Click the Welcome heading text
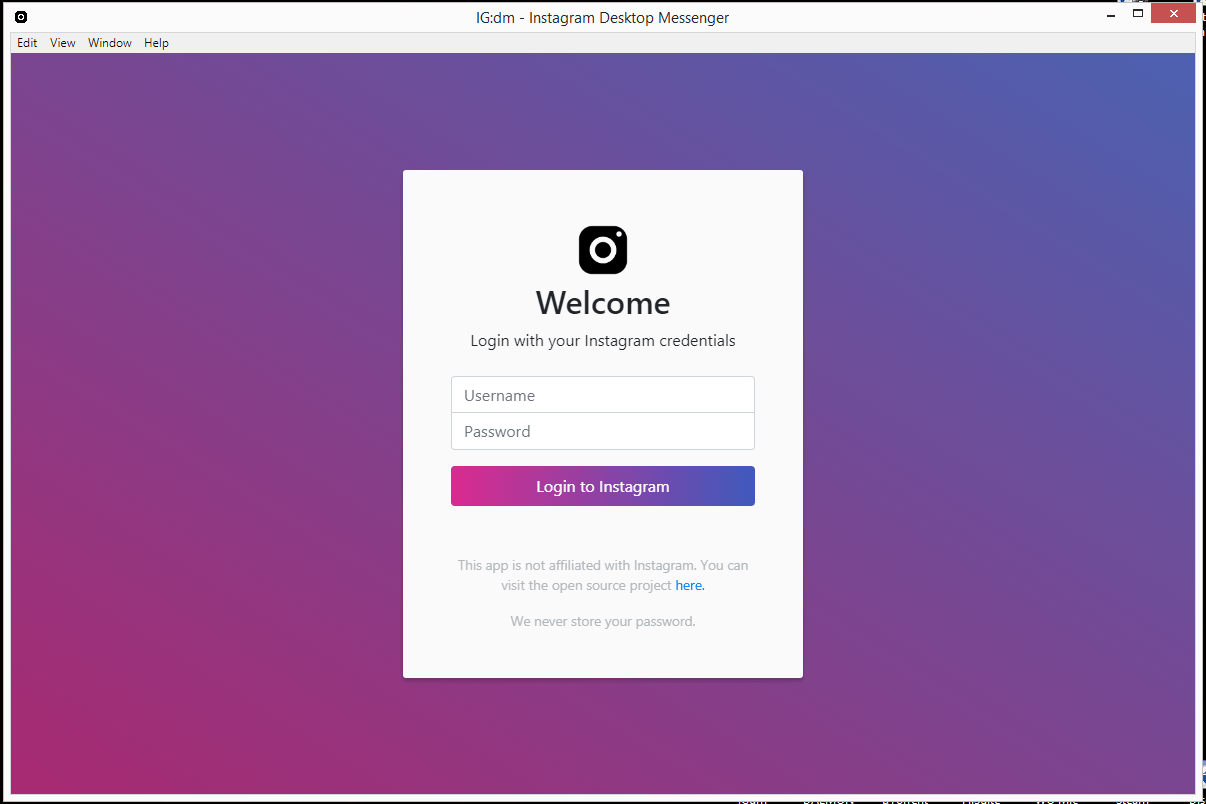1206x804 pixels. 603,303
